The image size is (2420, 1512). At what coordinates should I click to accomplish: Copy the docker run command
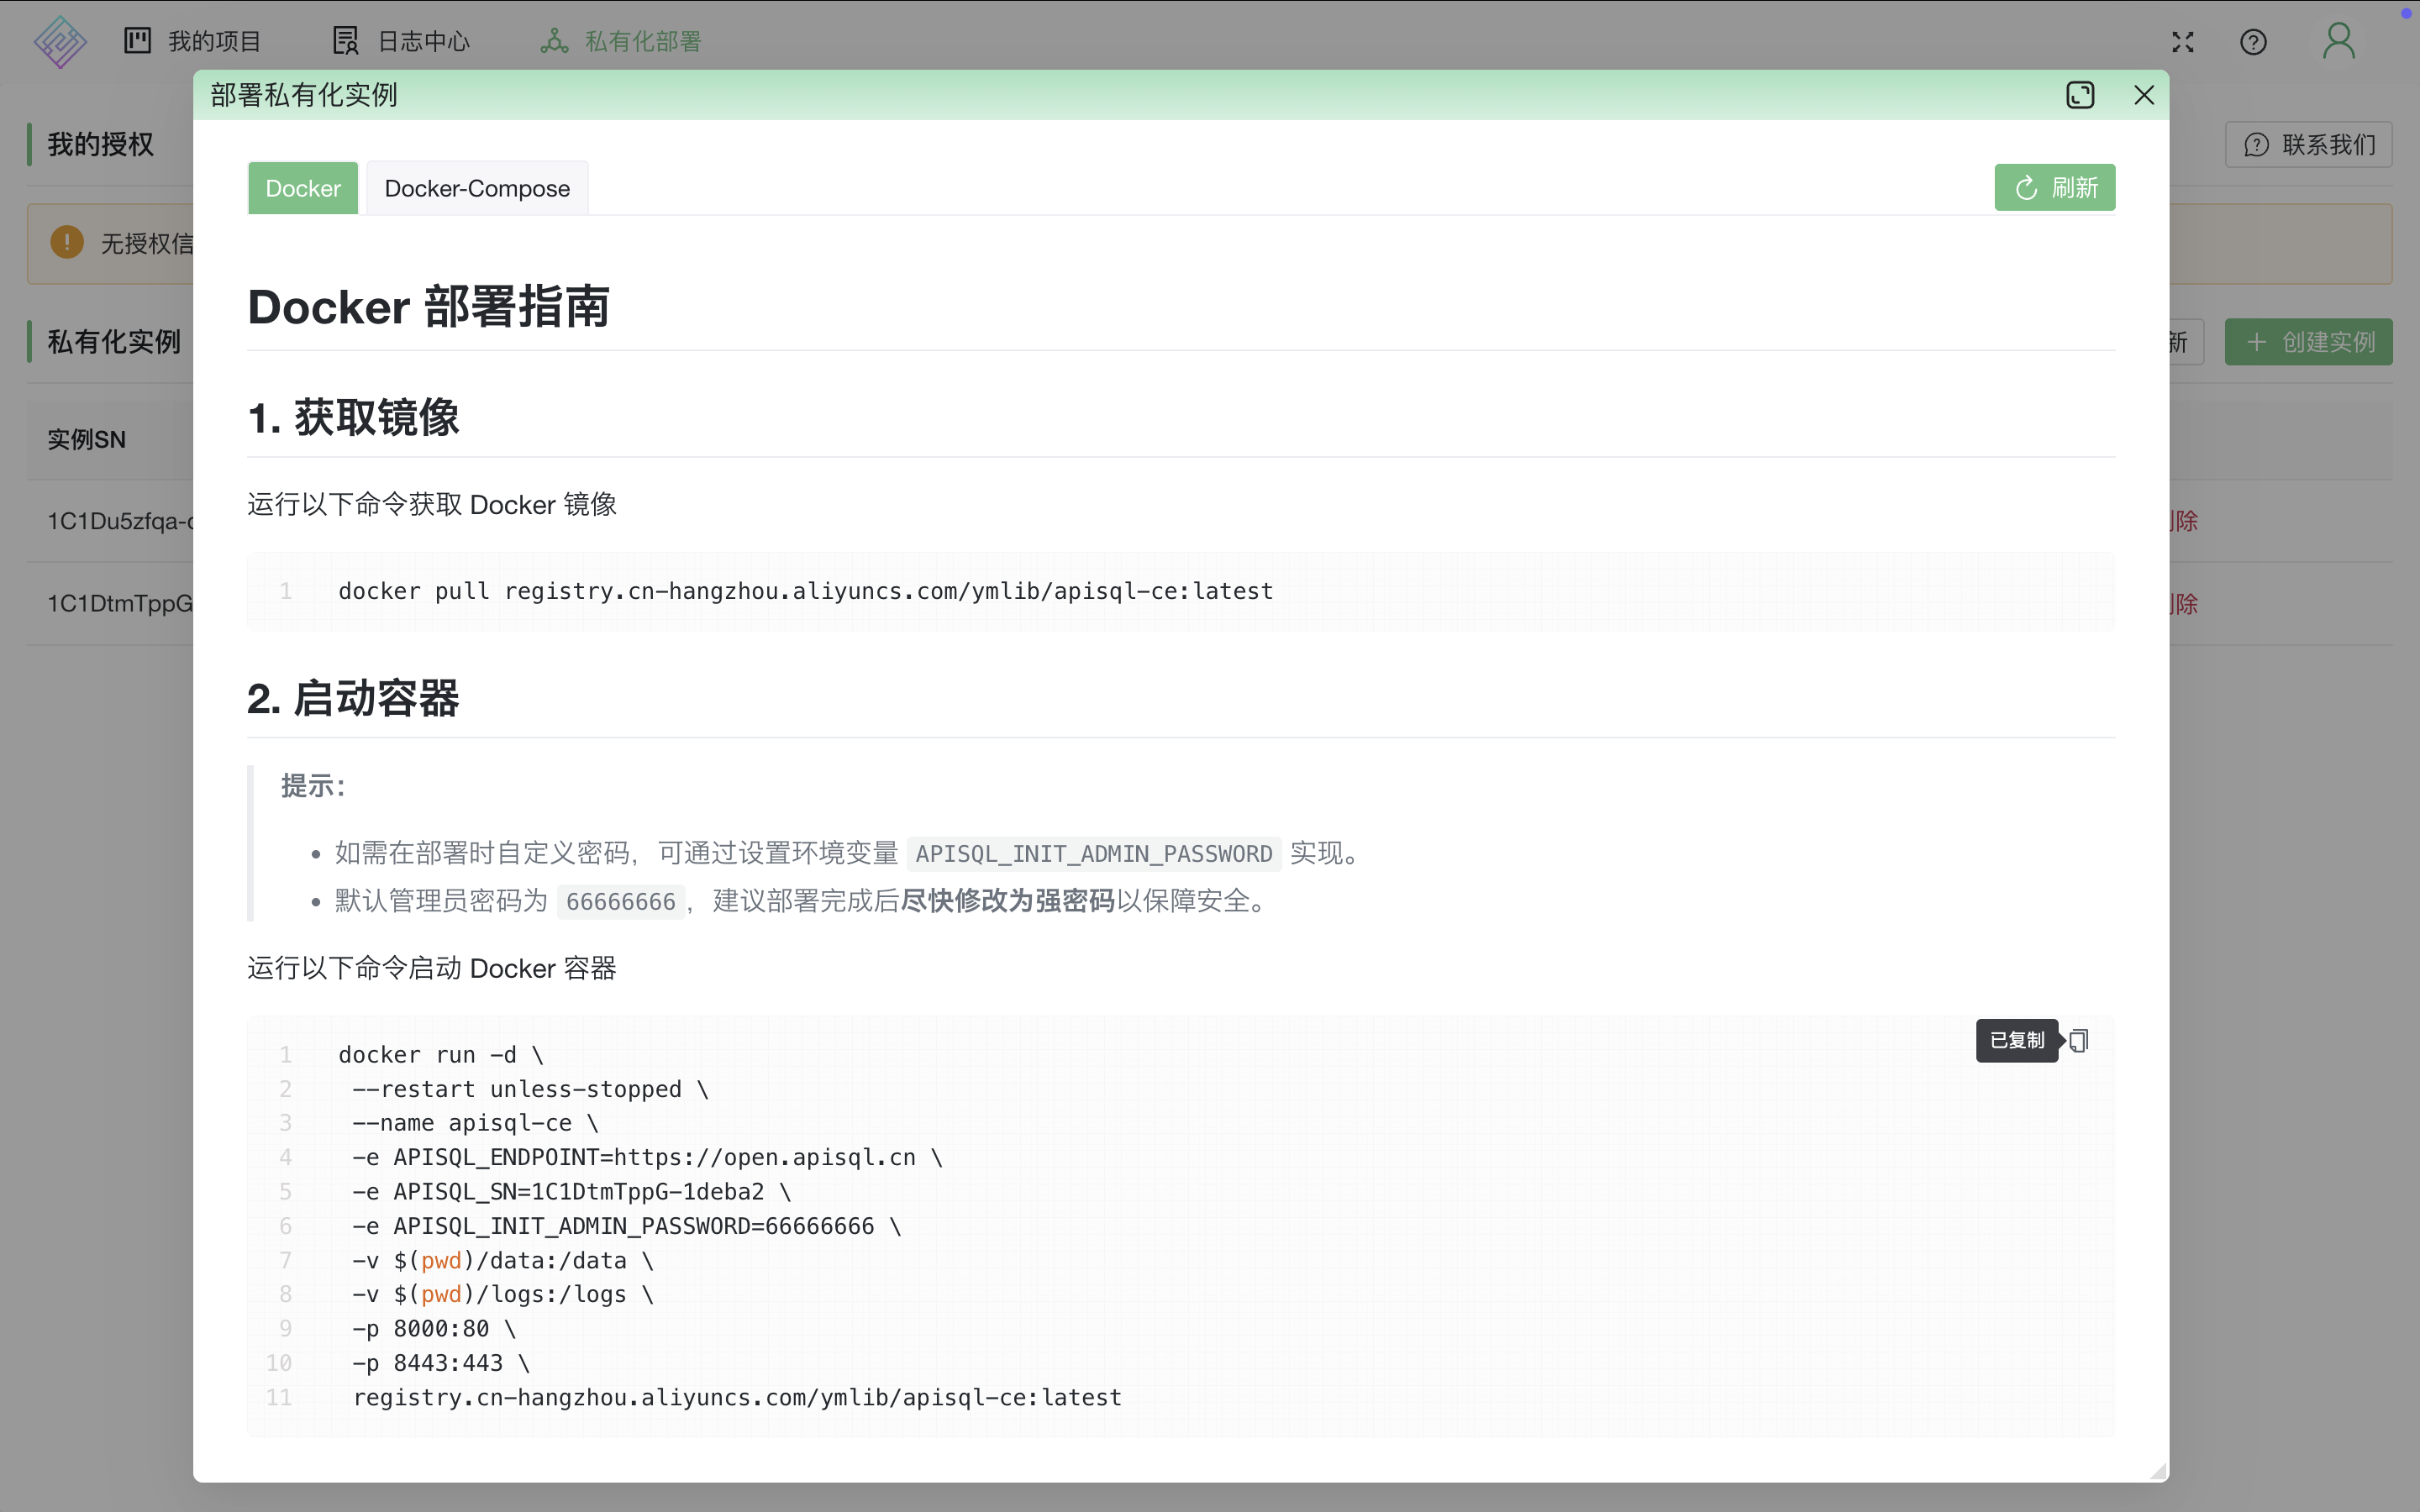2079,1040
